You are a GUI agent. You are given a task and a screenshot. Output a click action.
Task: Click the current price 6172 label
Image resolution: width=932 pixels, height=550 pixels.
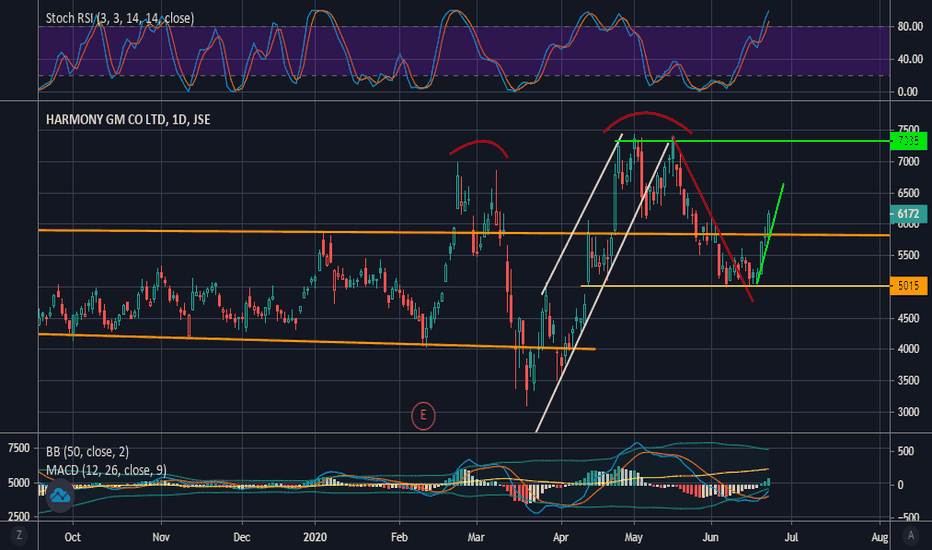908,213
